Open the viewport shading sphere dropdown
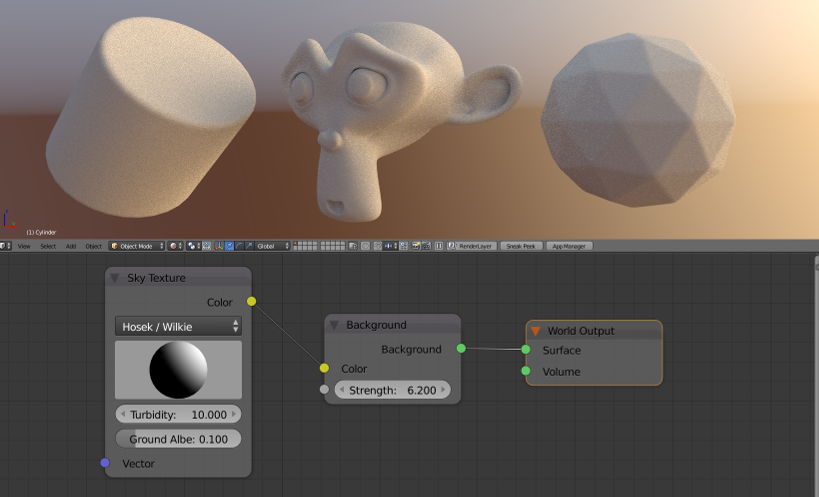 tap(176, 246)
